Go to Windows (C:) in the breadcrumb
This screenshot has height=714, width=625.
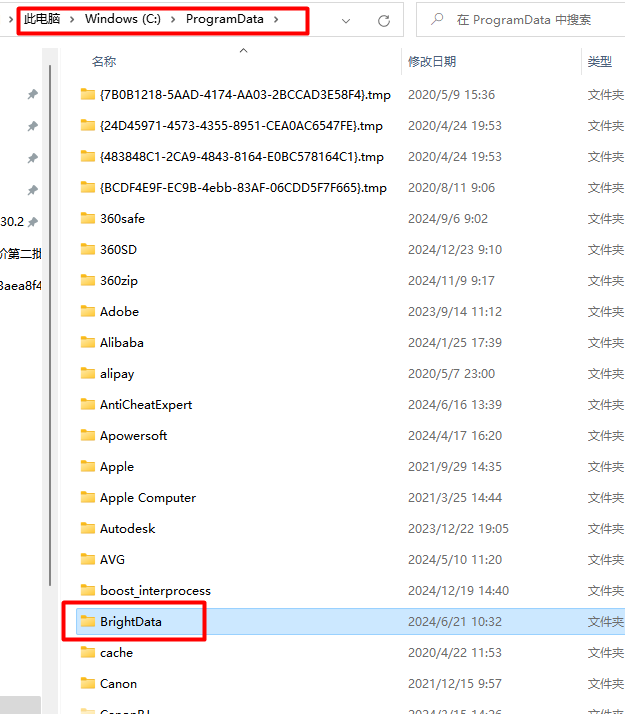click(123, 19)
